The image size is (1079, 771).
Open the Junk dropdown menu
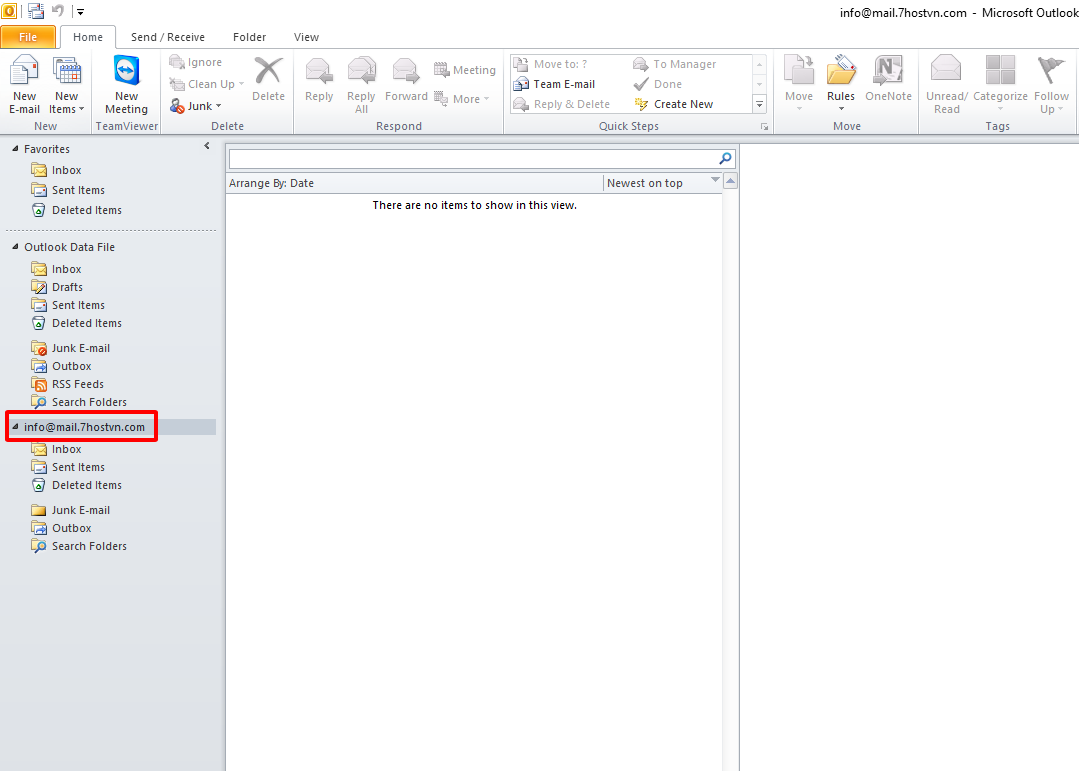pyautogui.click(x=196, y=106)
